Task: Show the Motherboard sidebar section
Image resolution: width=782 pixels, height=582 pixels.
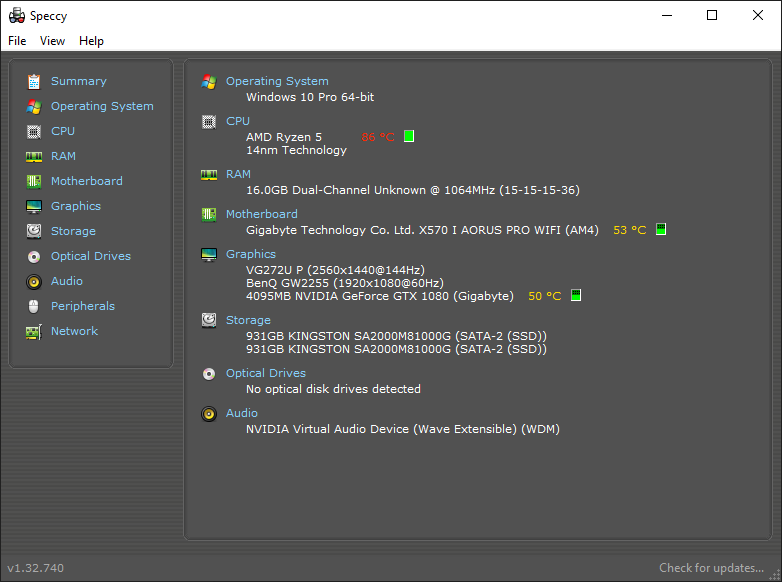Action: (87, 181)
